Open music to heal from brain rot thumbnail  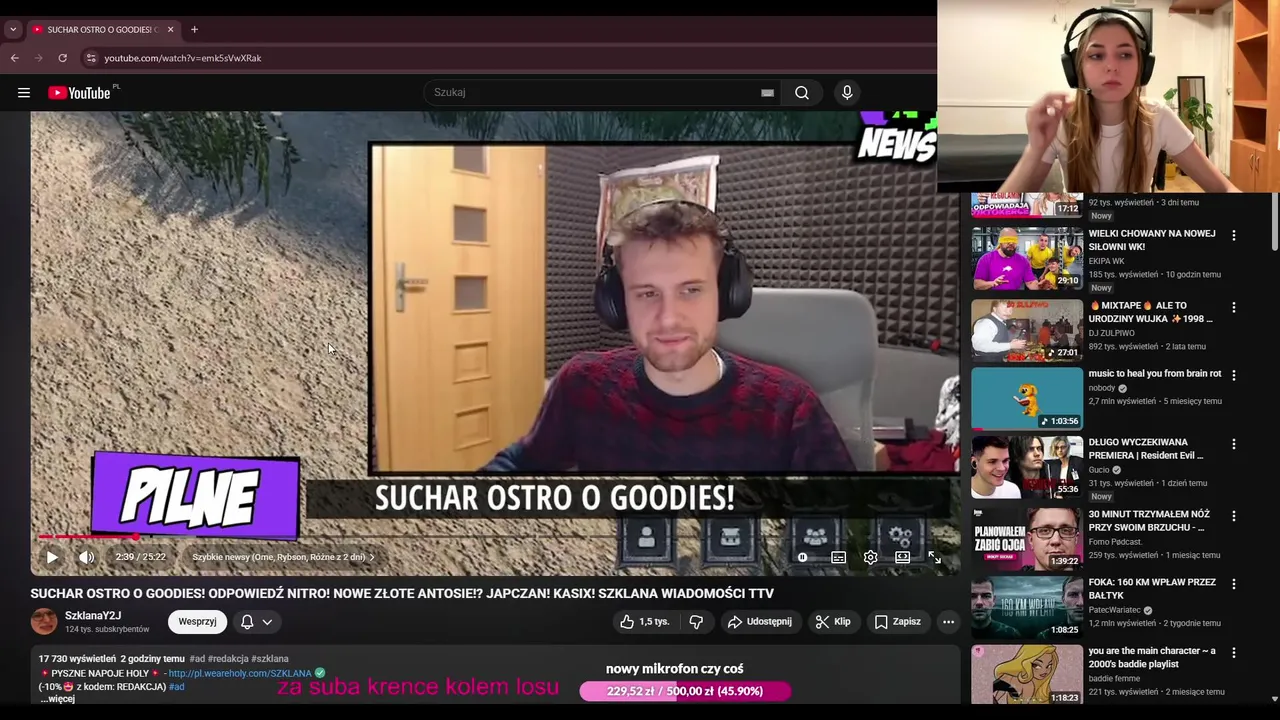pos(1027,398)
